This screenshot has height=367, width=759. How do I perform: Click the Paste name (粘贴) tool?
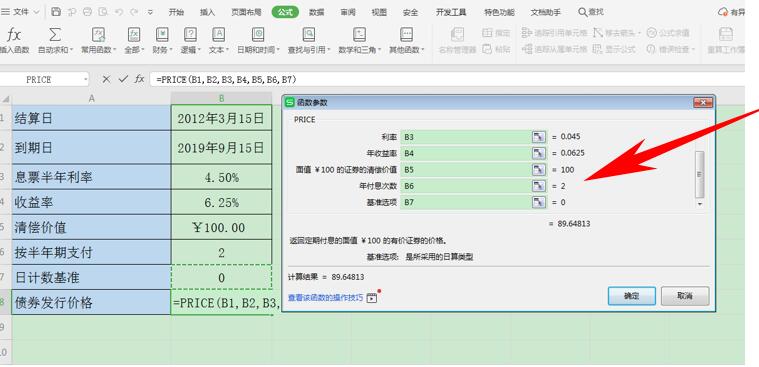pyautogui.click(x=497, y=49)
